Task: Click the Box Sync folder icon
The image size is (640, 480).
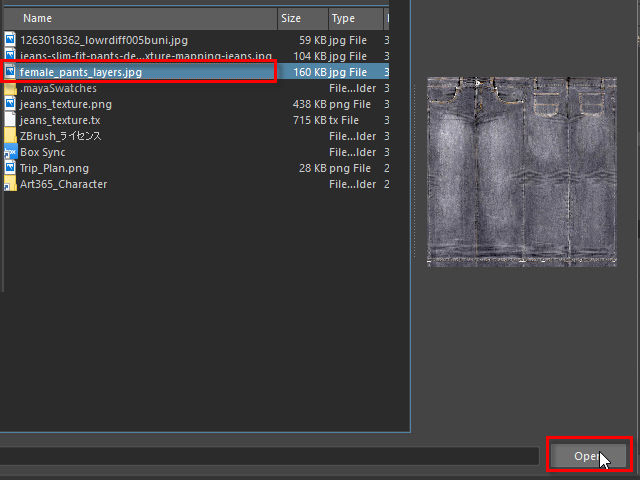Action: point(10,152)
